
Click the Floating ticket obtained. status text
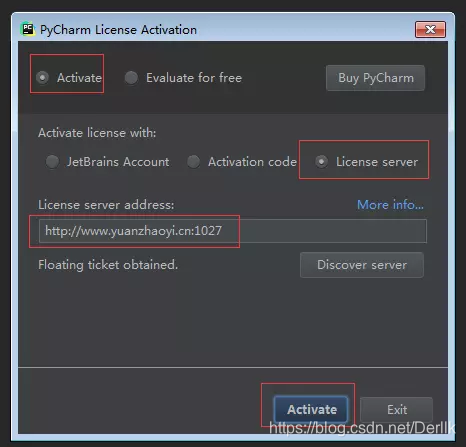108,265
